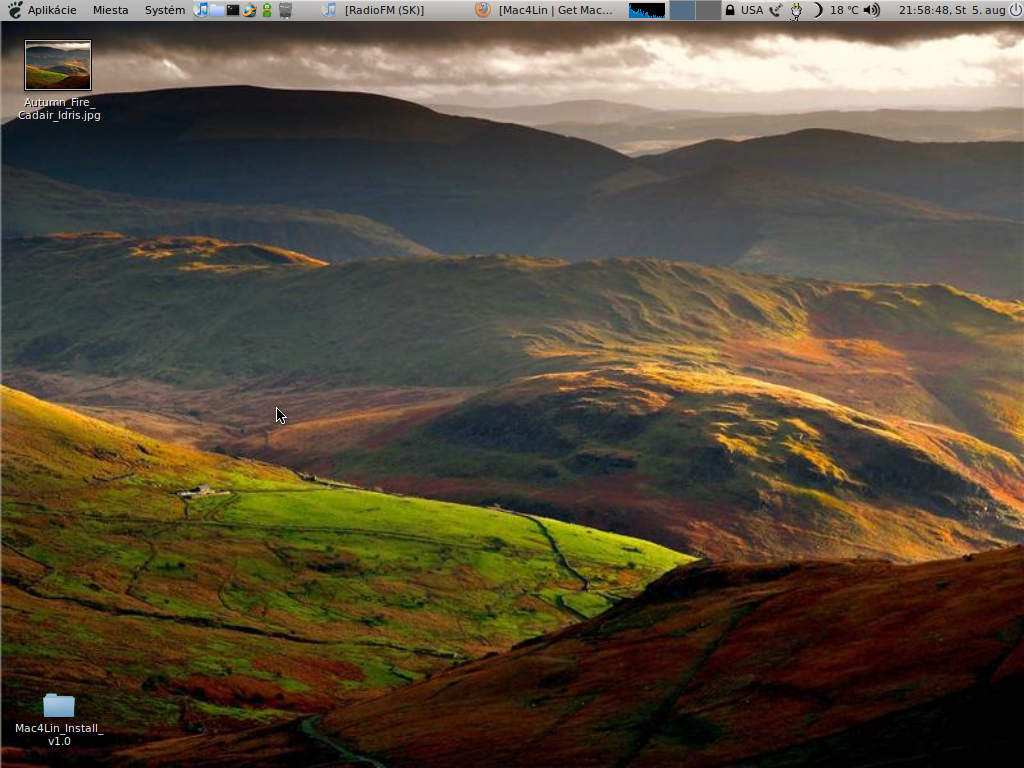Screen dimensions: 1024x768
Task: Launch the web browser globe icon
Action: (249, 10)
